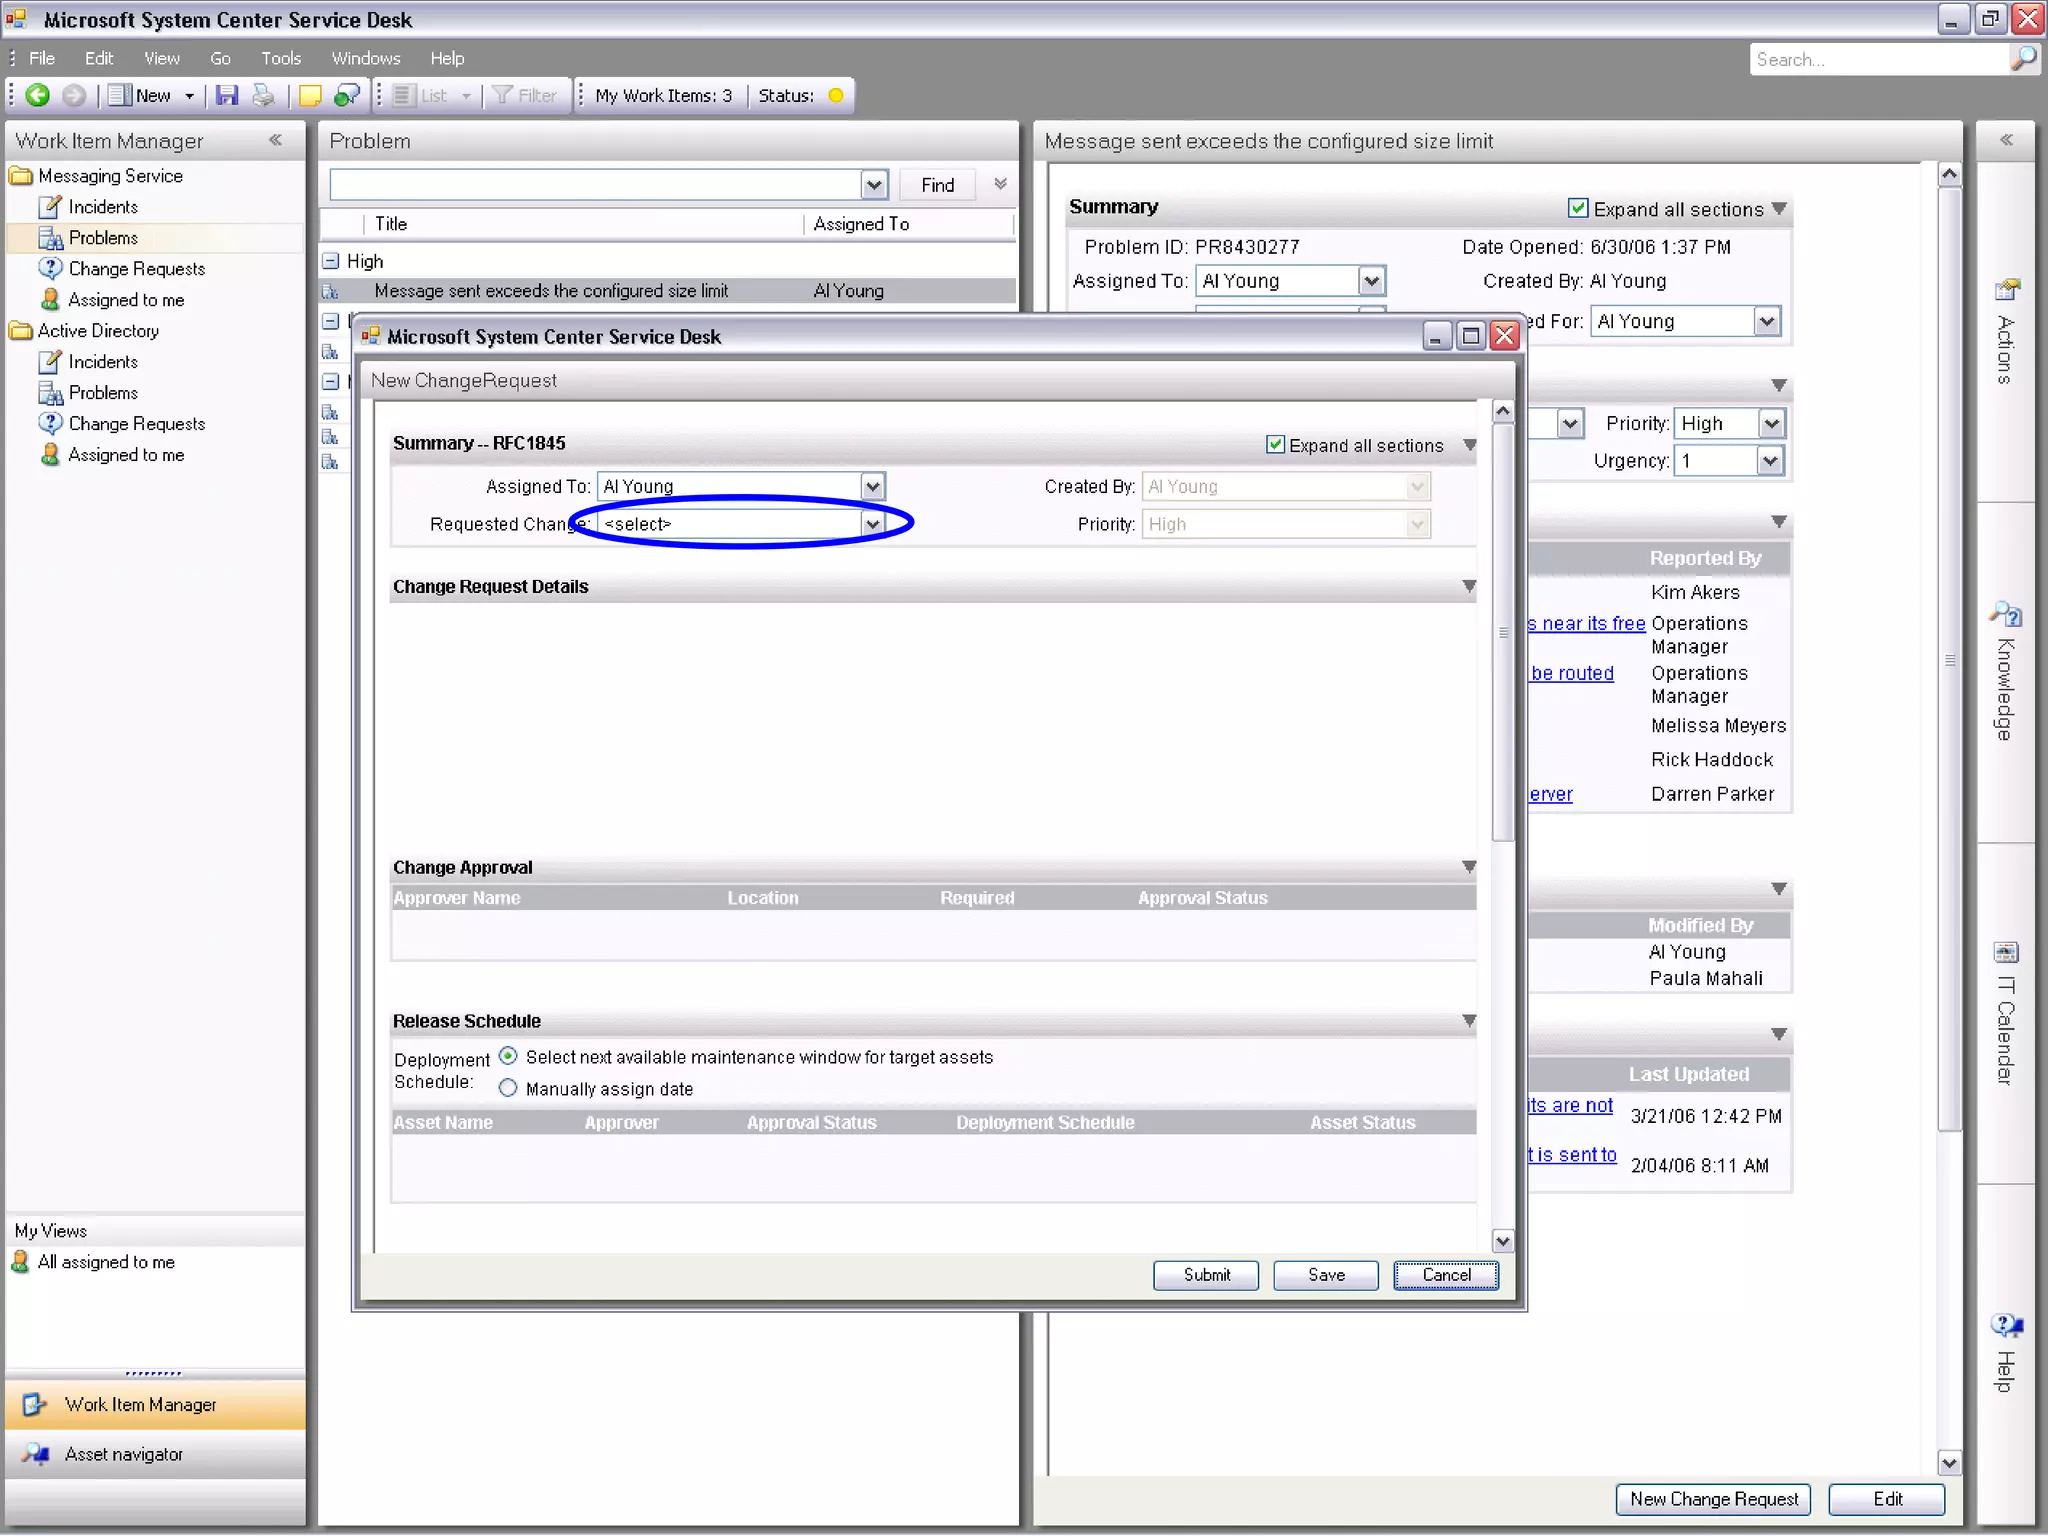Viewport: 2048px width, 1536px height.
Task: Click the Problem search input field
Action: tap(596, 185)
